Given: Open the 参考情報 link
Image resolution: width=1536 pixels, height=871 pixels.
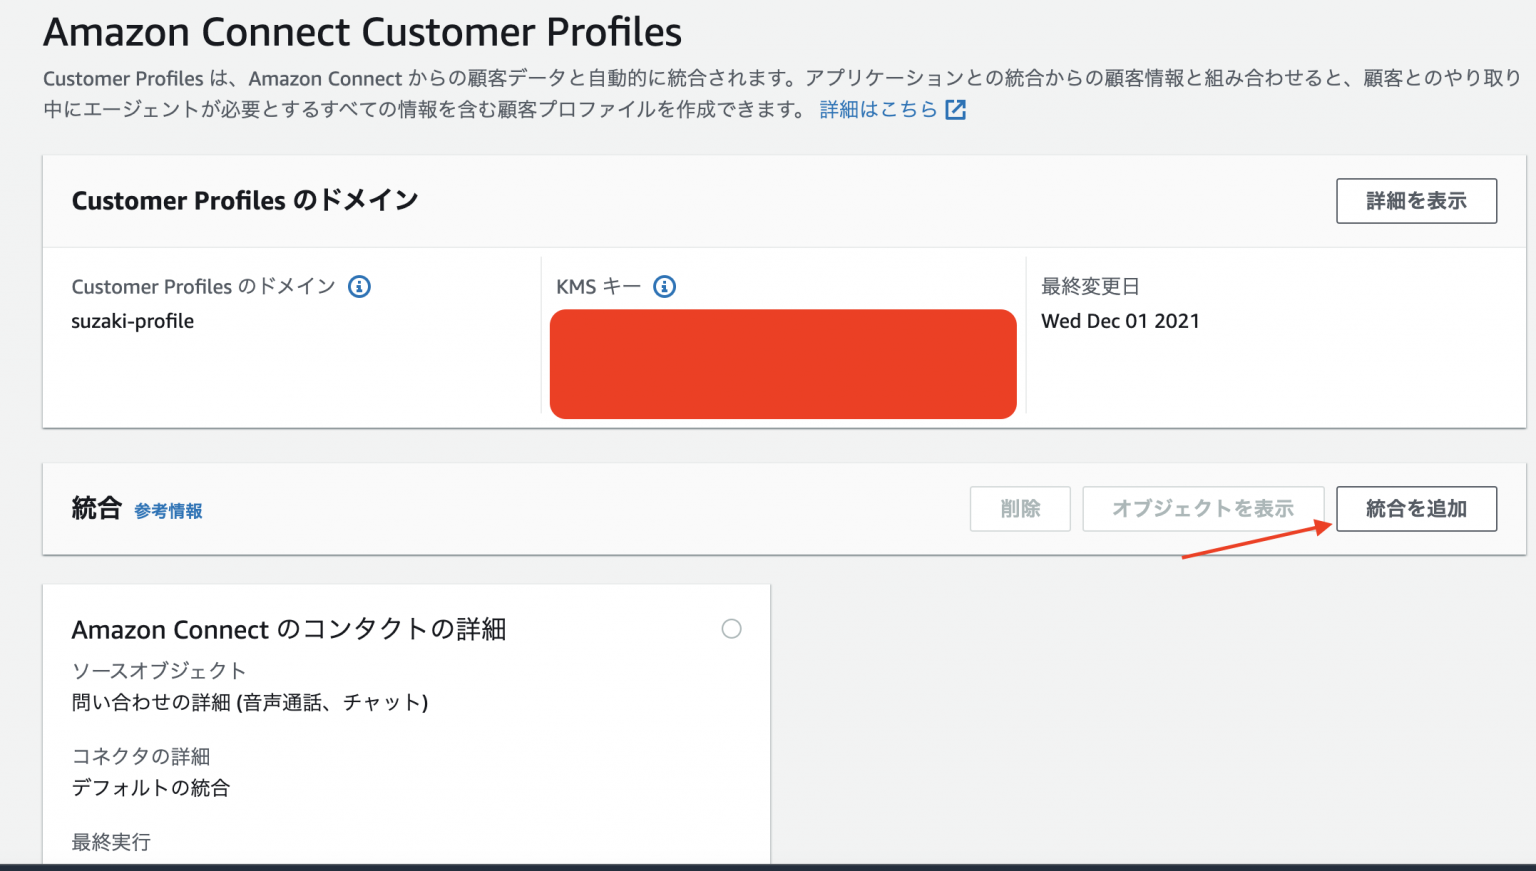Looking at the screenshot, I should pos(168,510).
